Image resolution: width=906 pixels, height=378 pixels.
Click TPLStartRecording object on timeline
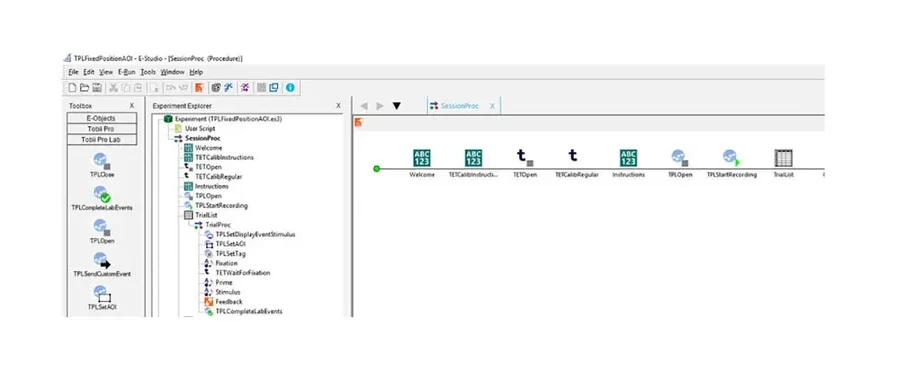[732, 163]
